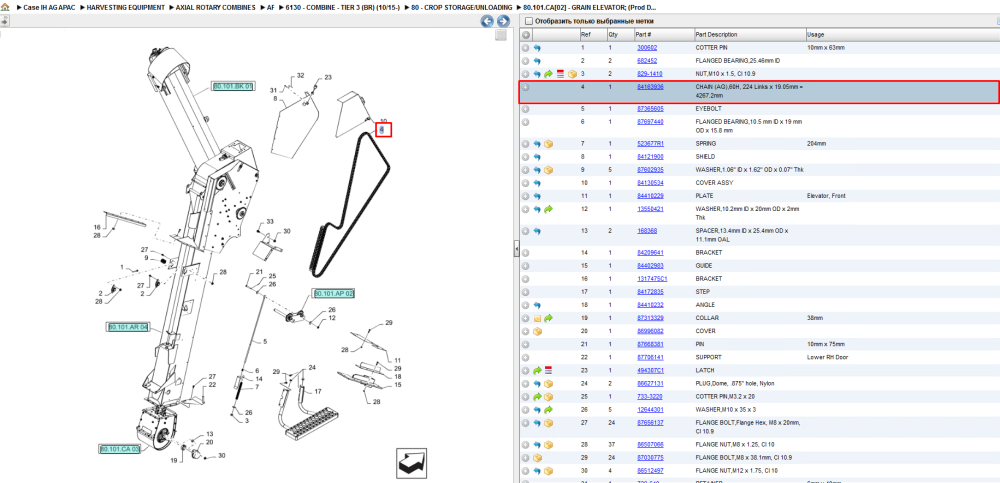Mark the CHAIN row 4 selection circle
The height and width of the screenshot is (483, 1000).
tap(526, 87)
